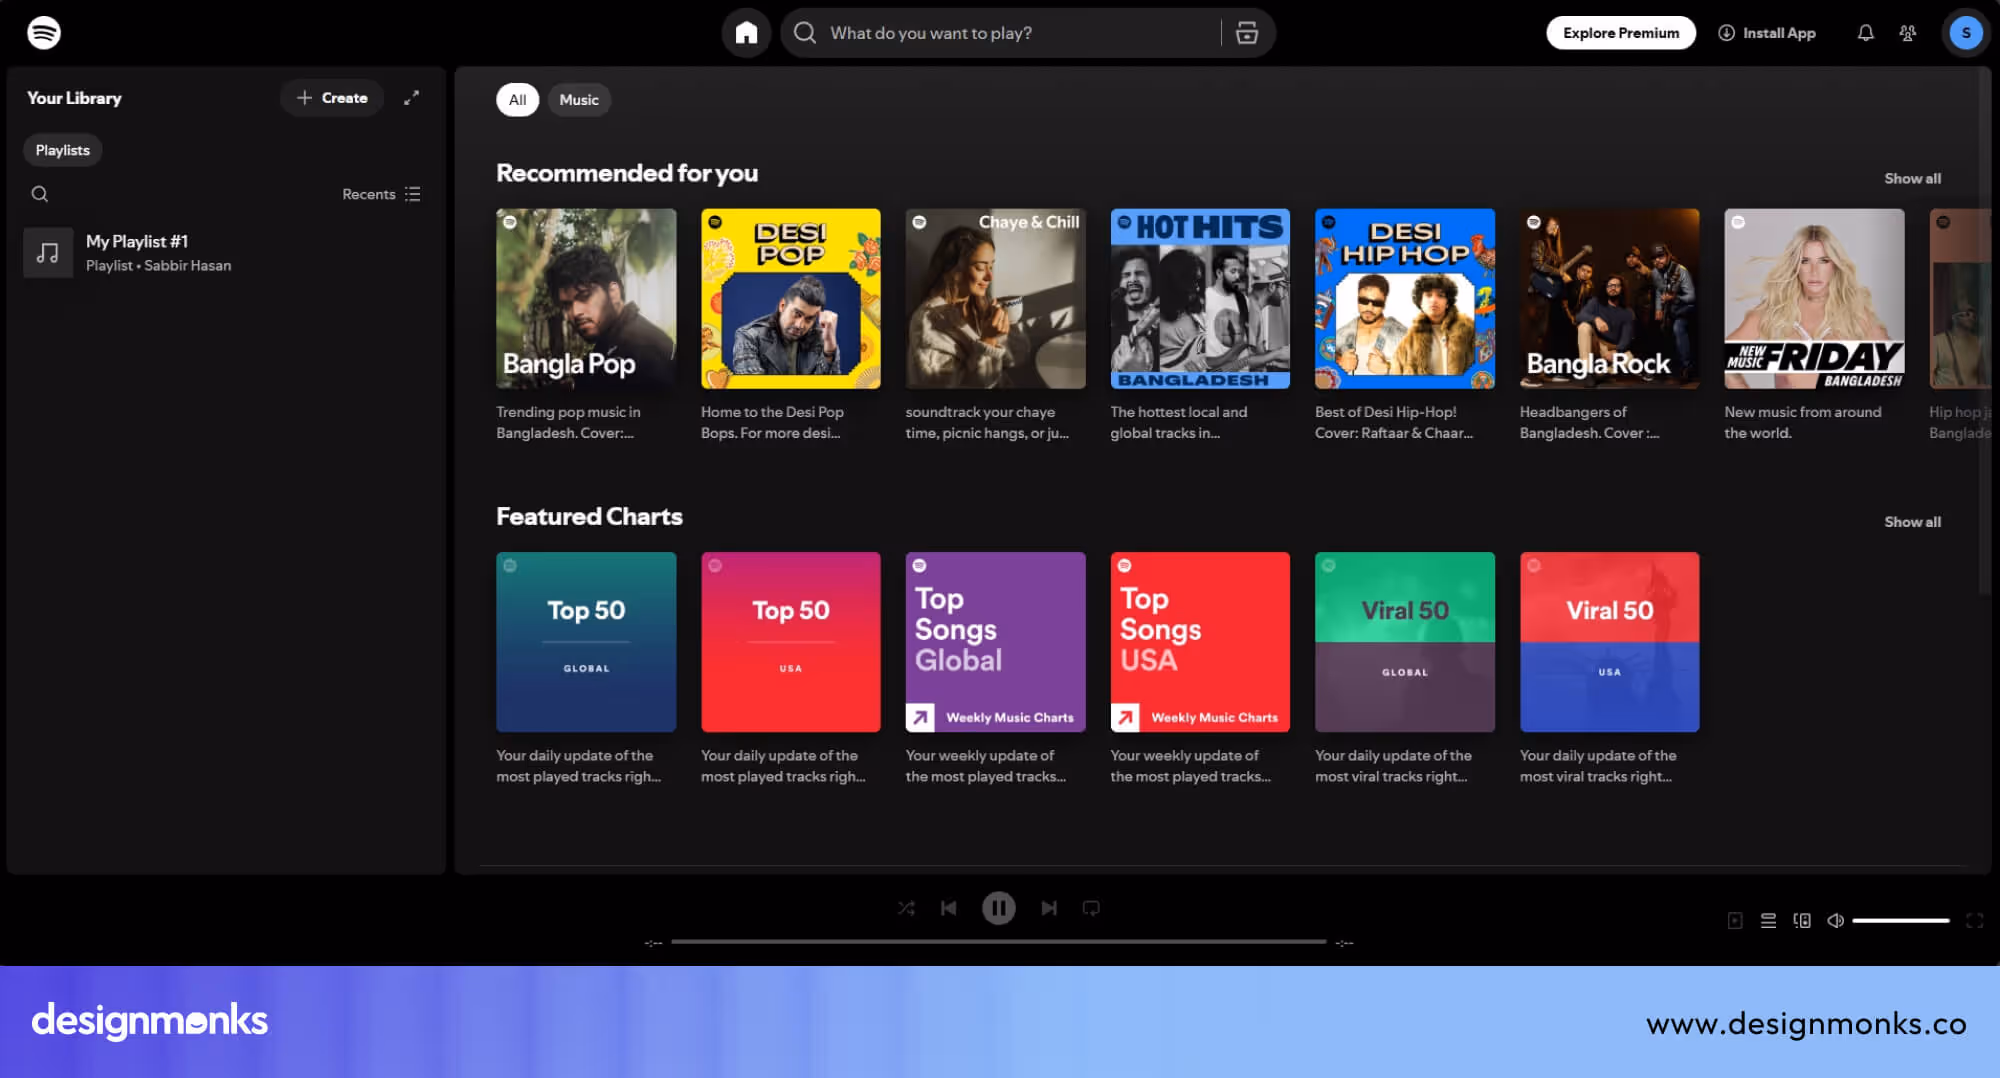Viewport: 2000px width, 1078px height.
Task: Click the search magnifier icon in top bar
Action: (x=805, y=33)
